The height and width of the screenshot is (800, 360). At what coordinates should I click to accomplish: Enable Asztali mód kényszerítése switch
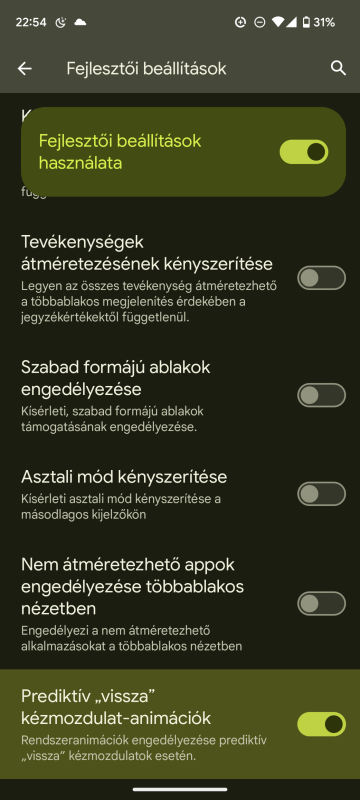(321, 494)
